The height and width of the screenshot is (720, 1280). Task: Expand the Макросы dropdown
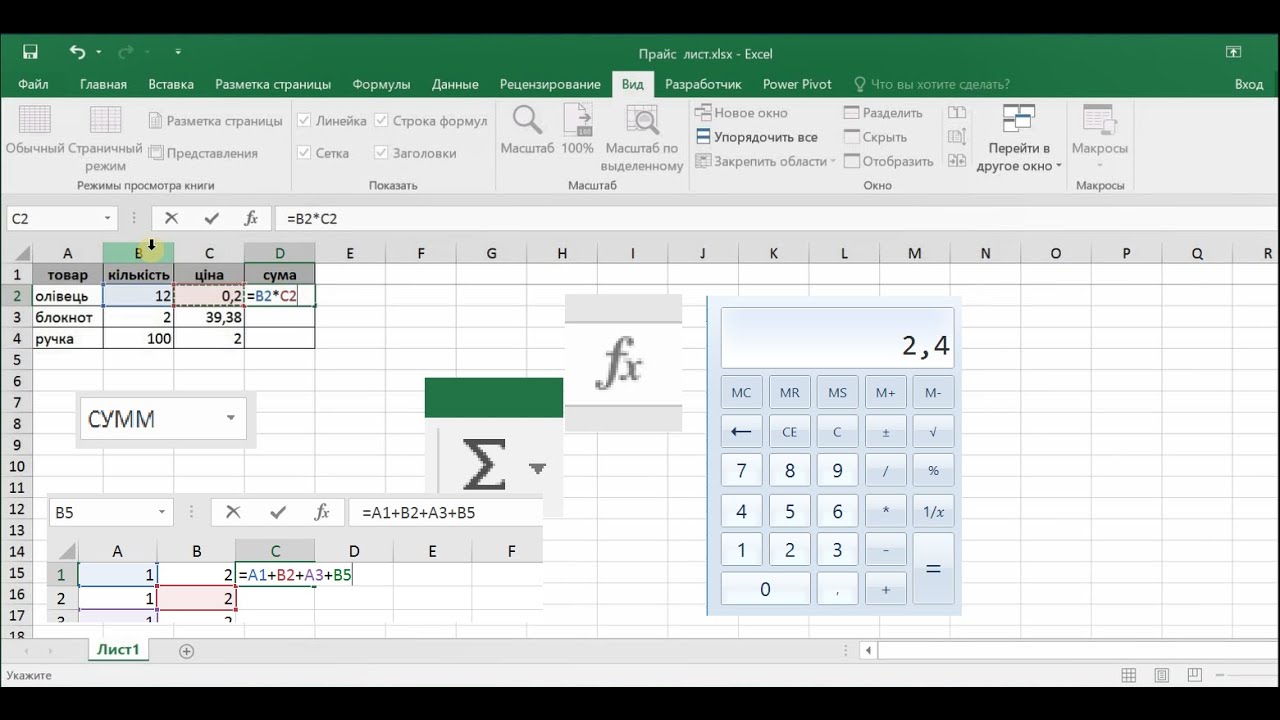click(x=1099, y=166)
